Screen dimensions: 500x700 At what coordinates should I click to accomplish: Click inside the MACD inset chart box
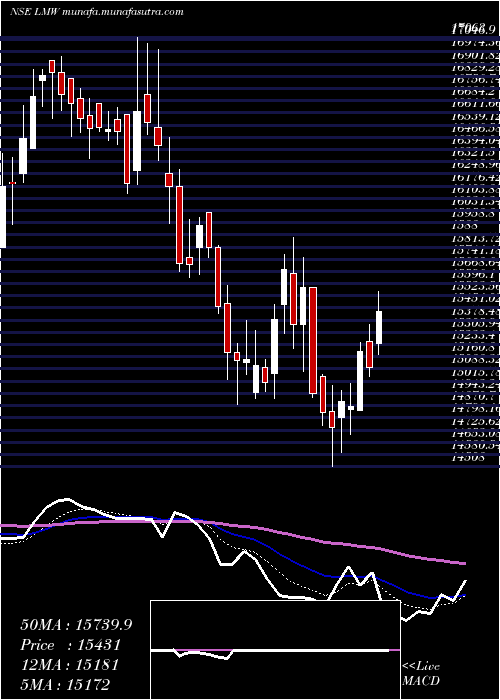tap(275, 650)
